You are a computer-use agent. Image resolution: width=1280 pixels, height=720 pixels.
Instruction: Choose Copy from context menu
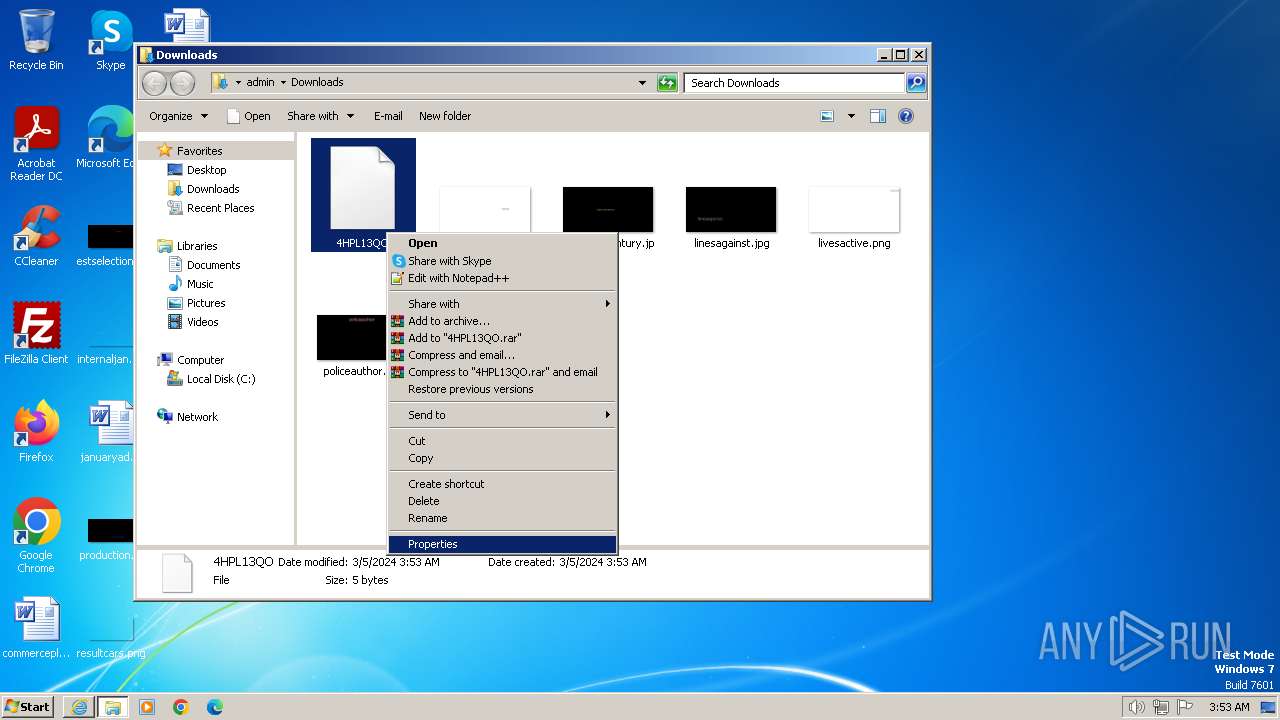502,458
